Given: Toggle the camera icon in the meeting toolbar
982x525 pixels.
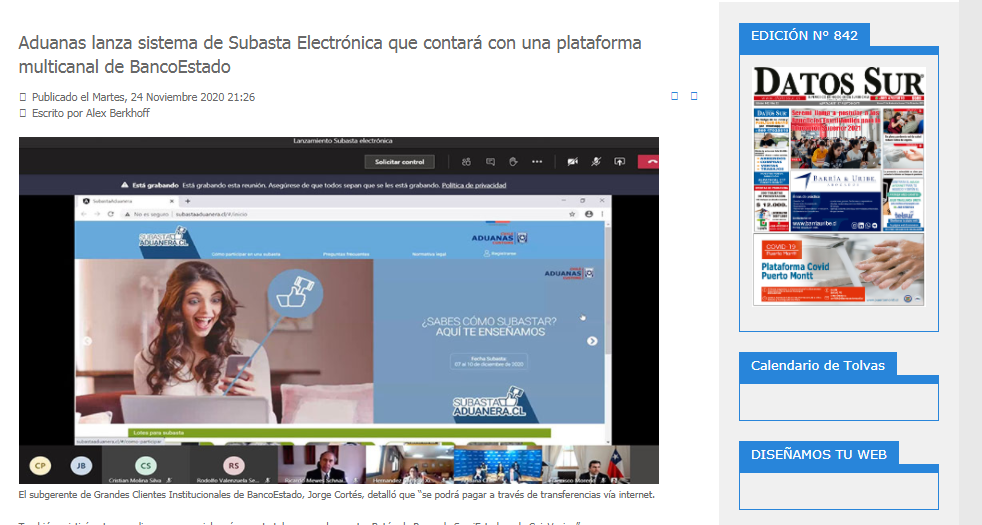Looking at the screenshot, I should 572,162.
